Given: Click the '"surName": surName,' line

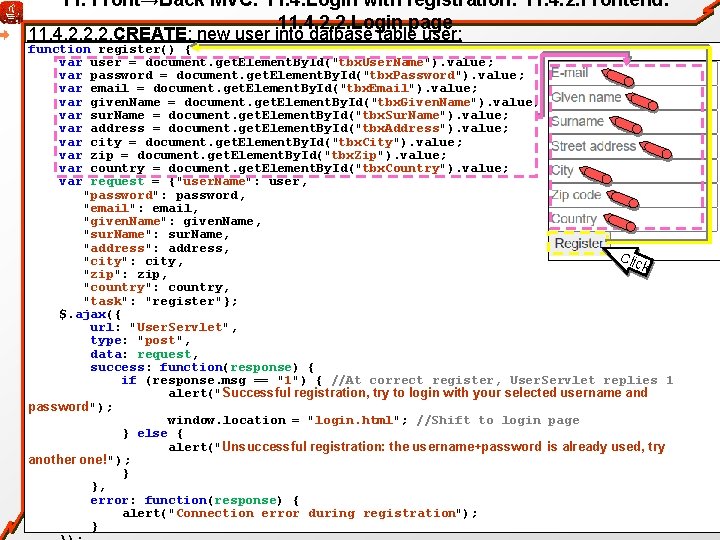Looking at the screenshot, I should point(156,234).
